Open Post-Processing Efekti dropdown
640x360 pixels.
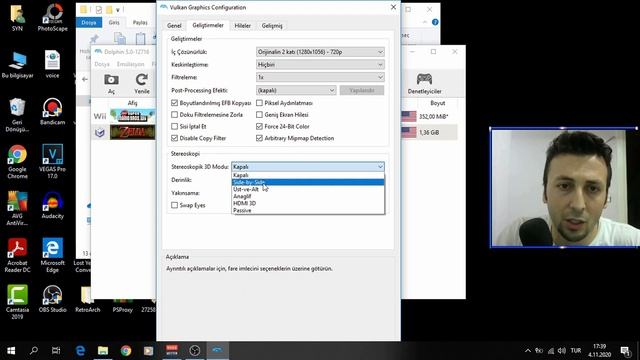pyautogui.click(x=296, y=90)
